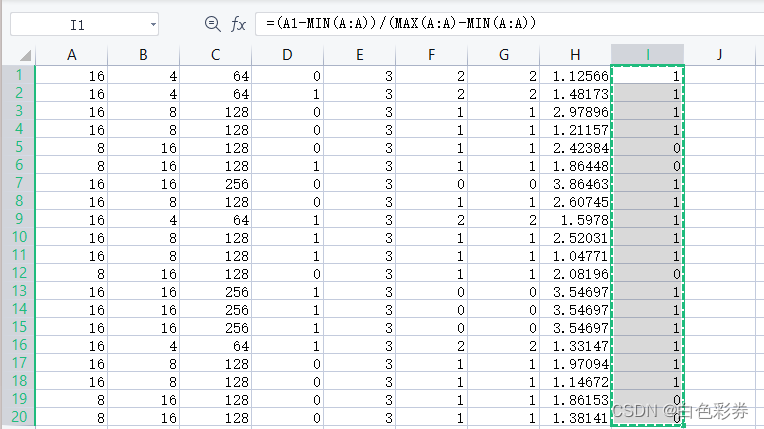
Task: Click cell H18 containing 1.14672
Action: pos(575,382)
